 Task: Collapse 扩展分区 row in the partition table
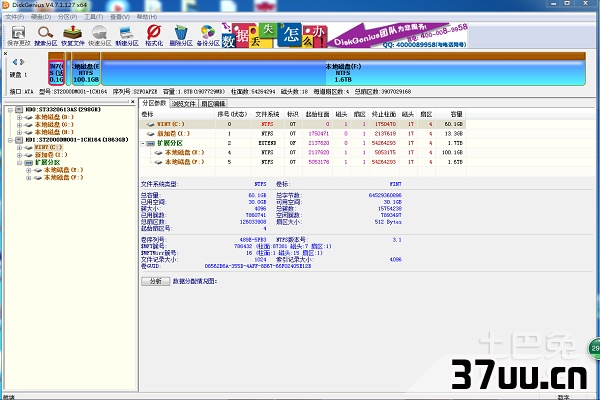143,144
